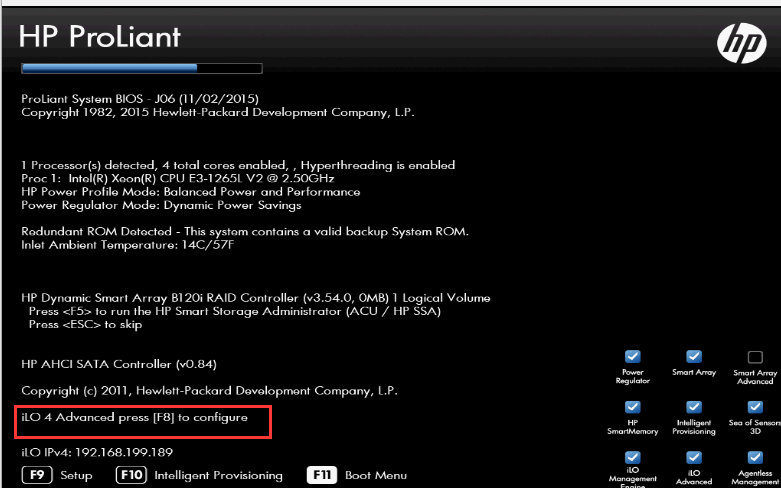The height and width of the screenshot is (488, 781).
Task: Click the iLO IPv4 address line
Action: [x=96, y=453]
